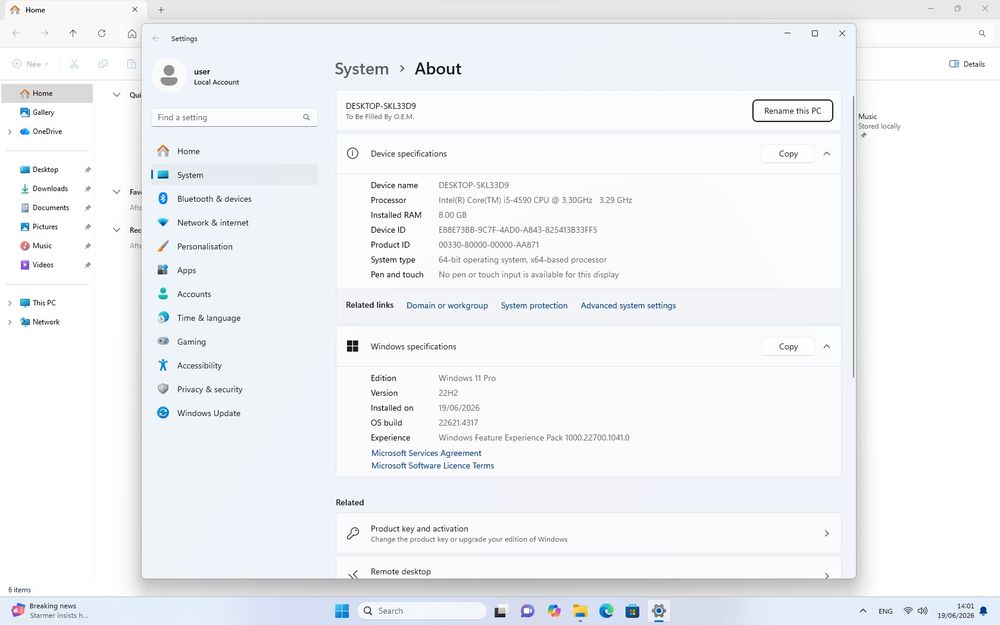Click the taskbar Search box

(x=422, y=611)
